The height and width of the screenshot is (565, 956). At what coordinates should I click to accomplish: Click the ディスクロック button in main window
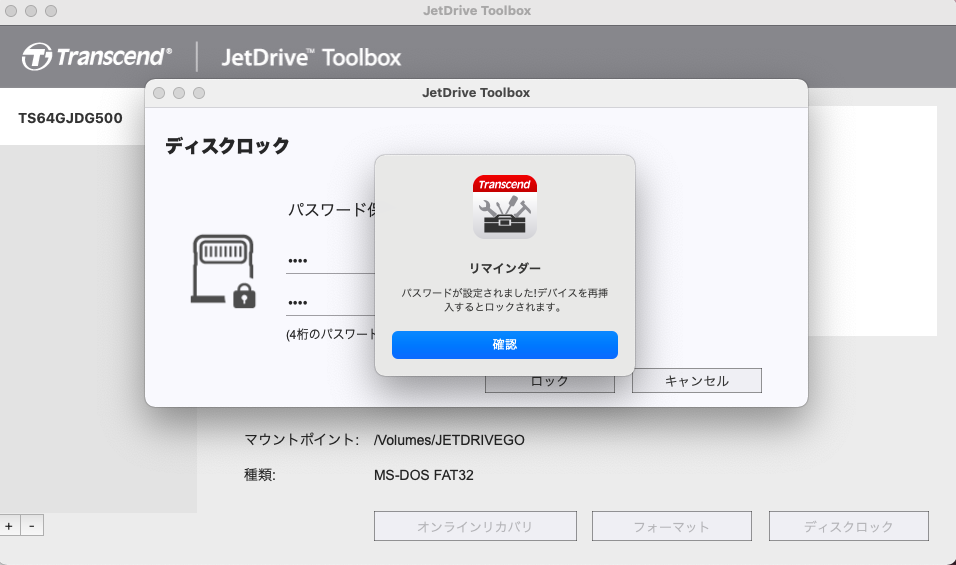tap(848, 527)
